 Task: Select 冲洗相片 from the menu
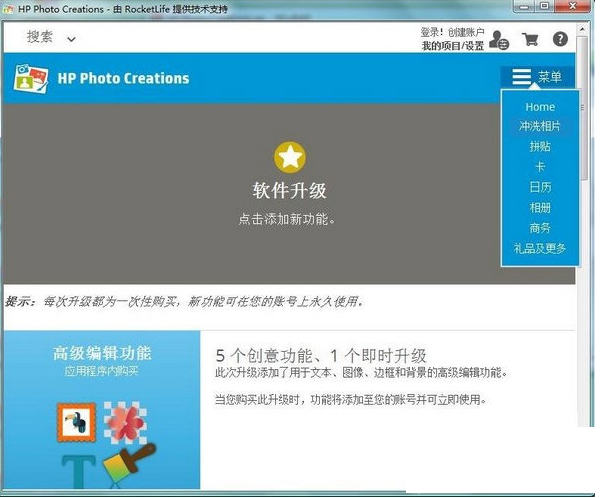pyautogui.click(x=540, y=126)
